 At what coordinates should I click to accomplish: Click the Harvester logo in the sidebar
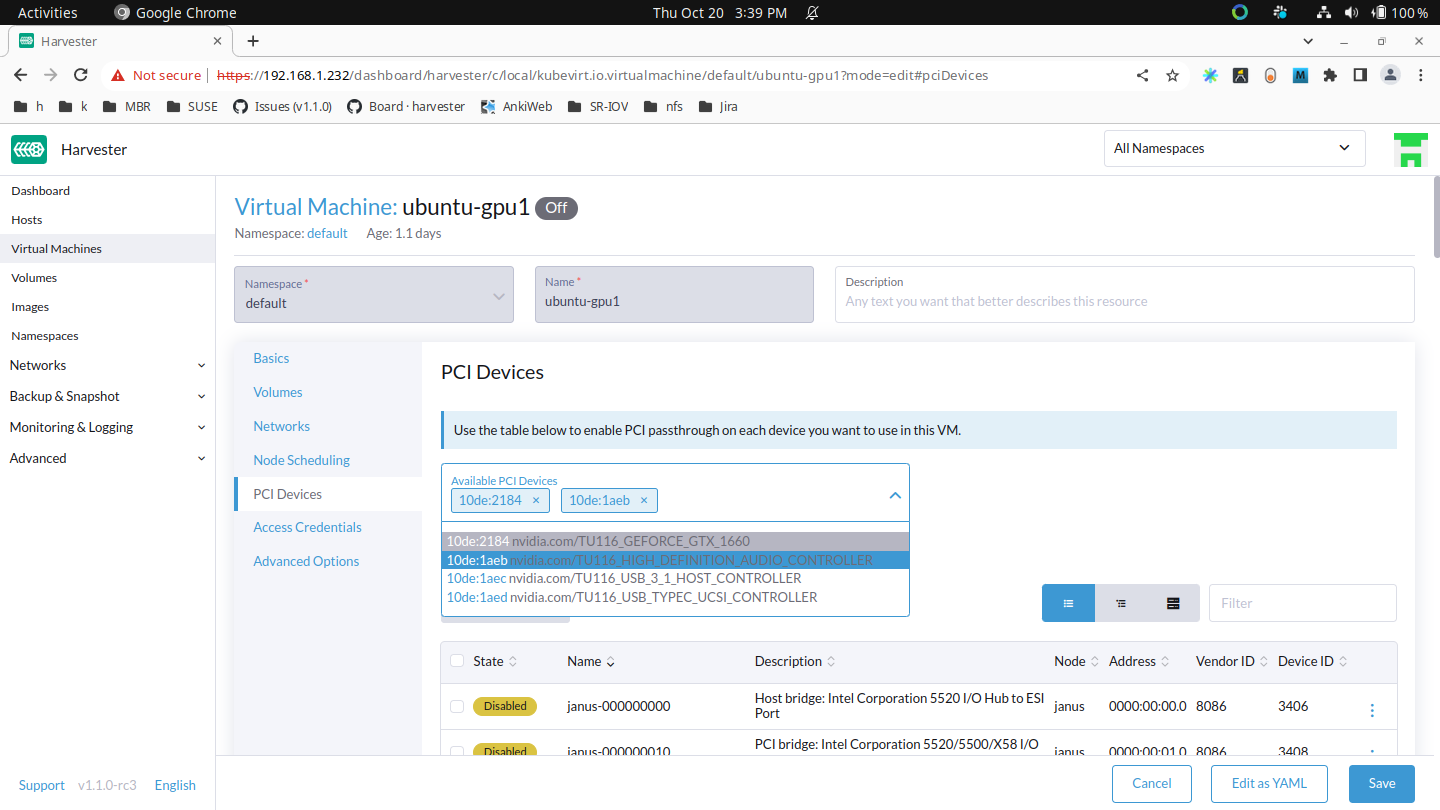(29, 149)
